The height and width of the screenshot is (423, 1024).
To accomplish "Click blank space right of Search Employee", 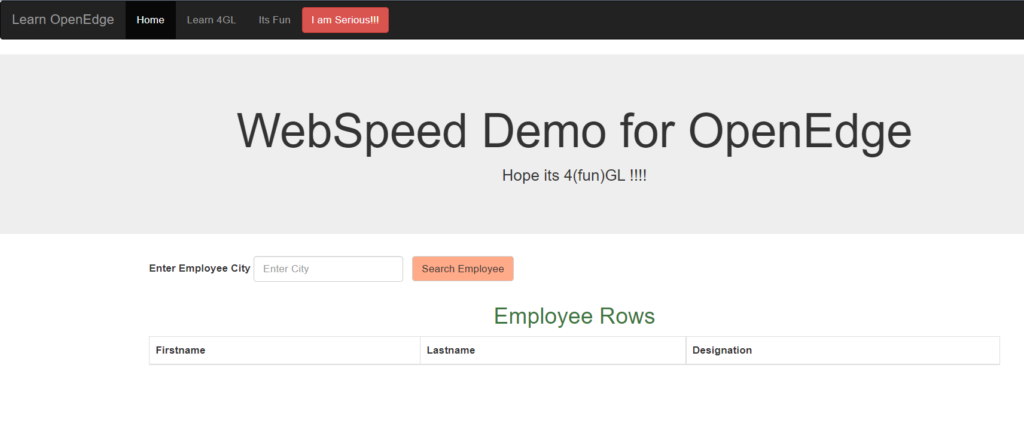I will point(750,269).
